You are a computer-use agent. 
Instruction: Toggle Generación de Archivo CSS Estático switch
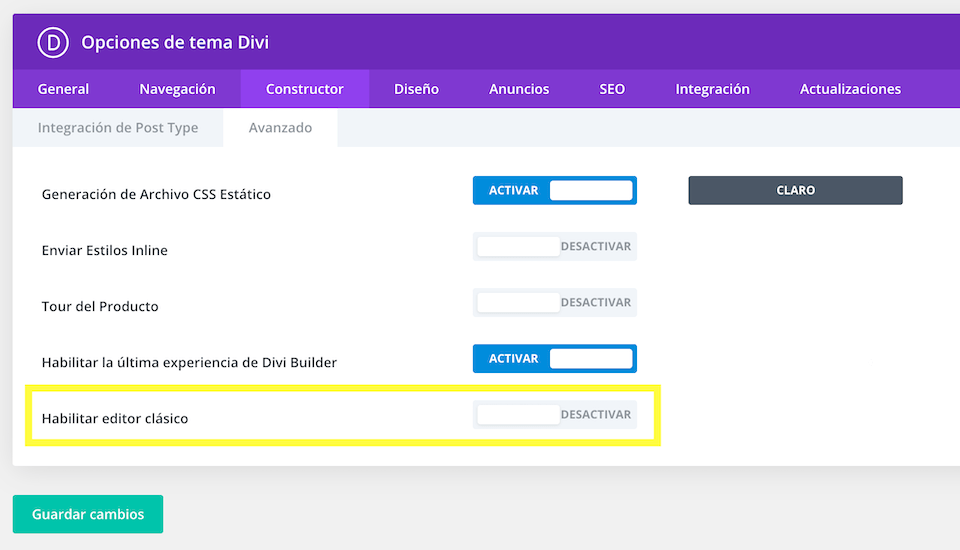point(555,190)
